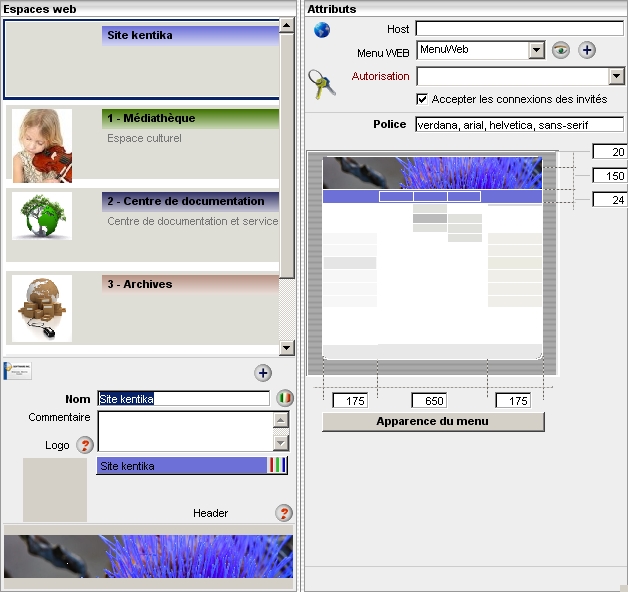Click the purple header image at bottom
This screenshot has width=628, height=592.
tap(148, 556)
